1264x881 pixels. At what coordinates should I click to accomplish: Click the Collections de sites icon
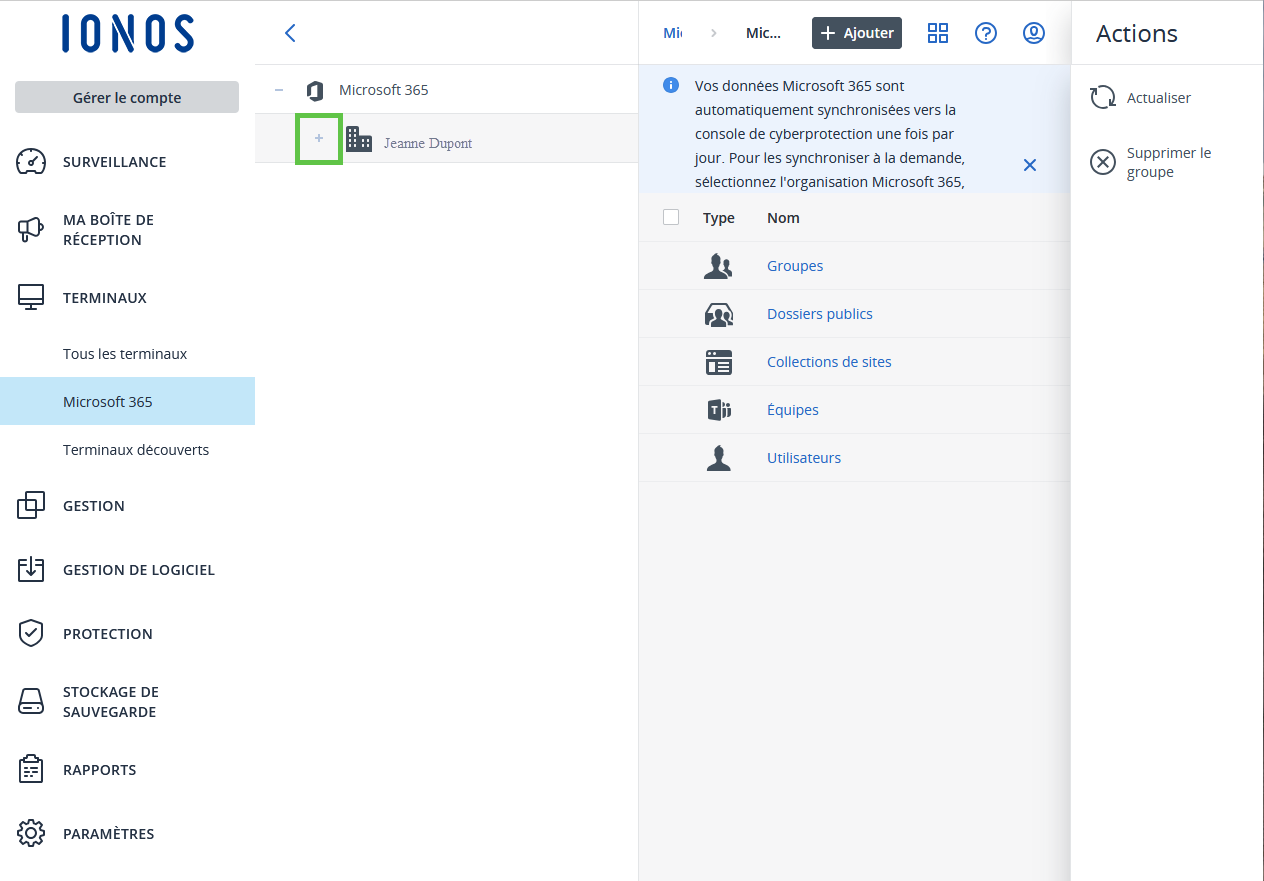coord(718,362)
